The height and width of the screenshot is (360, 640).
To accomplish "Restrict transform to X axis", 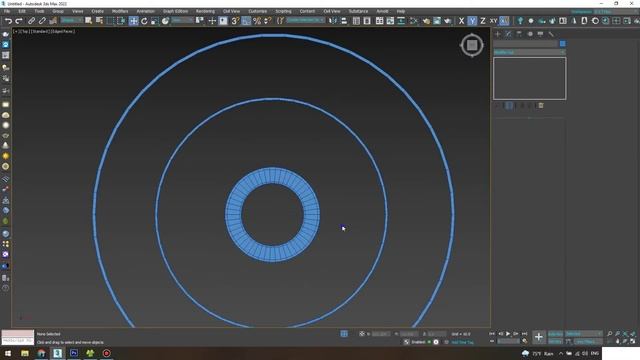I will [x=461, y=21].
